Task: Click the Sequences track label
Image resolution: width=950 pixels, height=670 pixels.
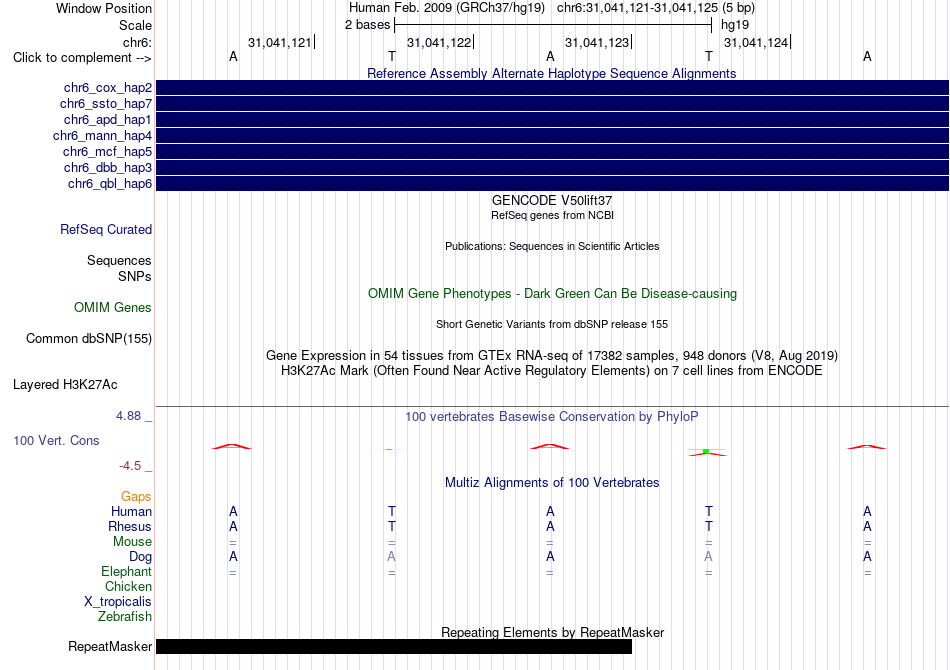Action: 119,260
